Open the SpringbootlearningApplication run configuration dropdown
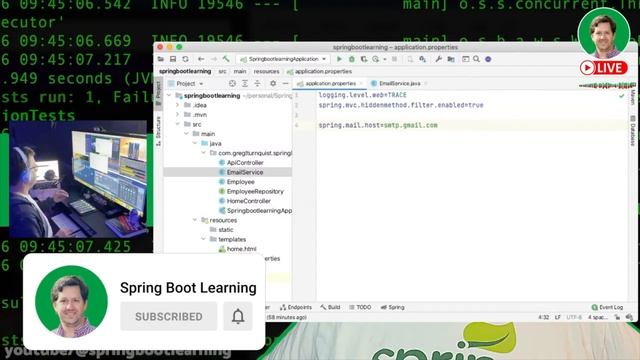Viewport: 640px width, 360px height. click(x=283, y=59)
